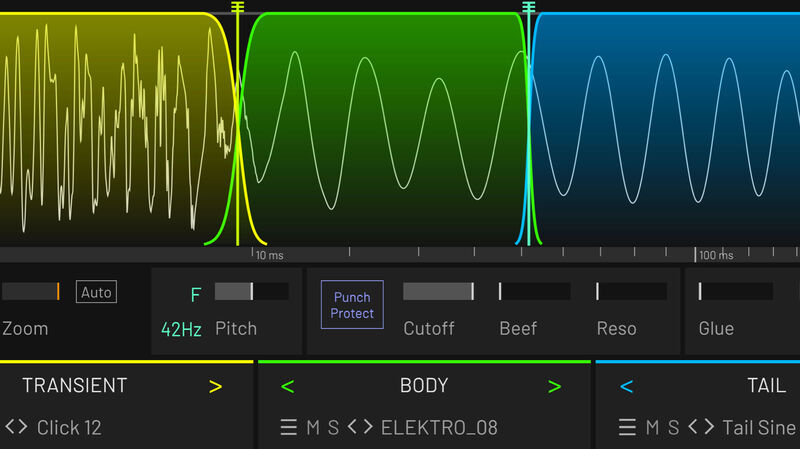This screenshot has height=449, width=800.
Task: Click the code brackets icon beside ELEKTRO_08
Action: point(360,428)
